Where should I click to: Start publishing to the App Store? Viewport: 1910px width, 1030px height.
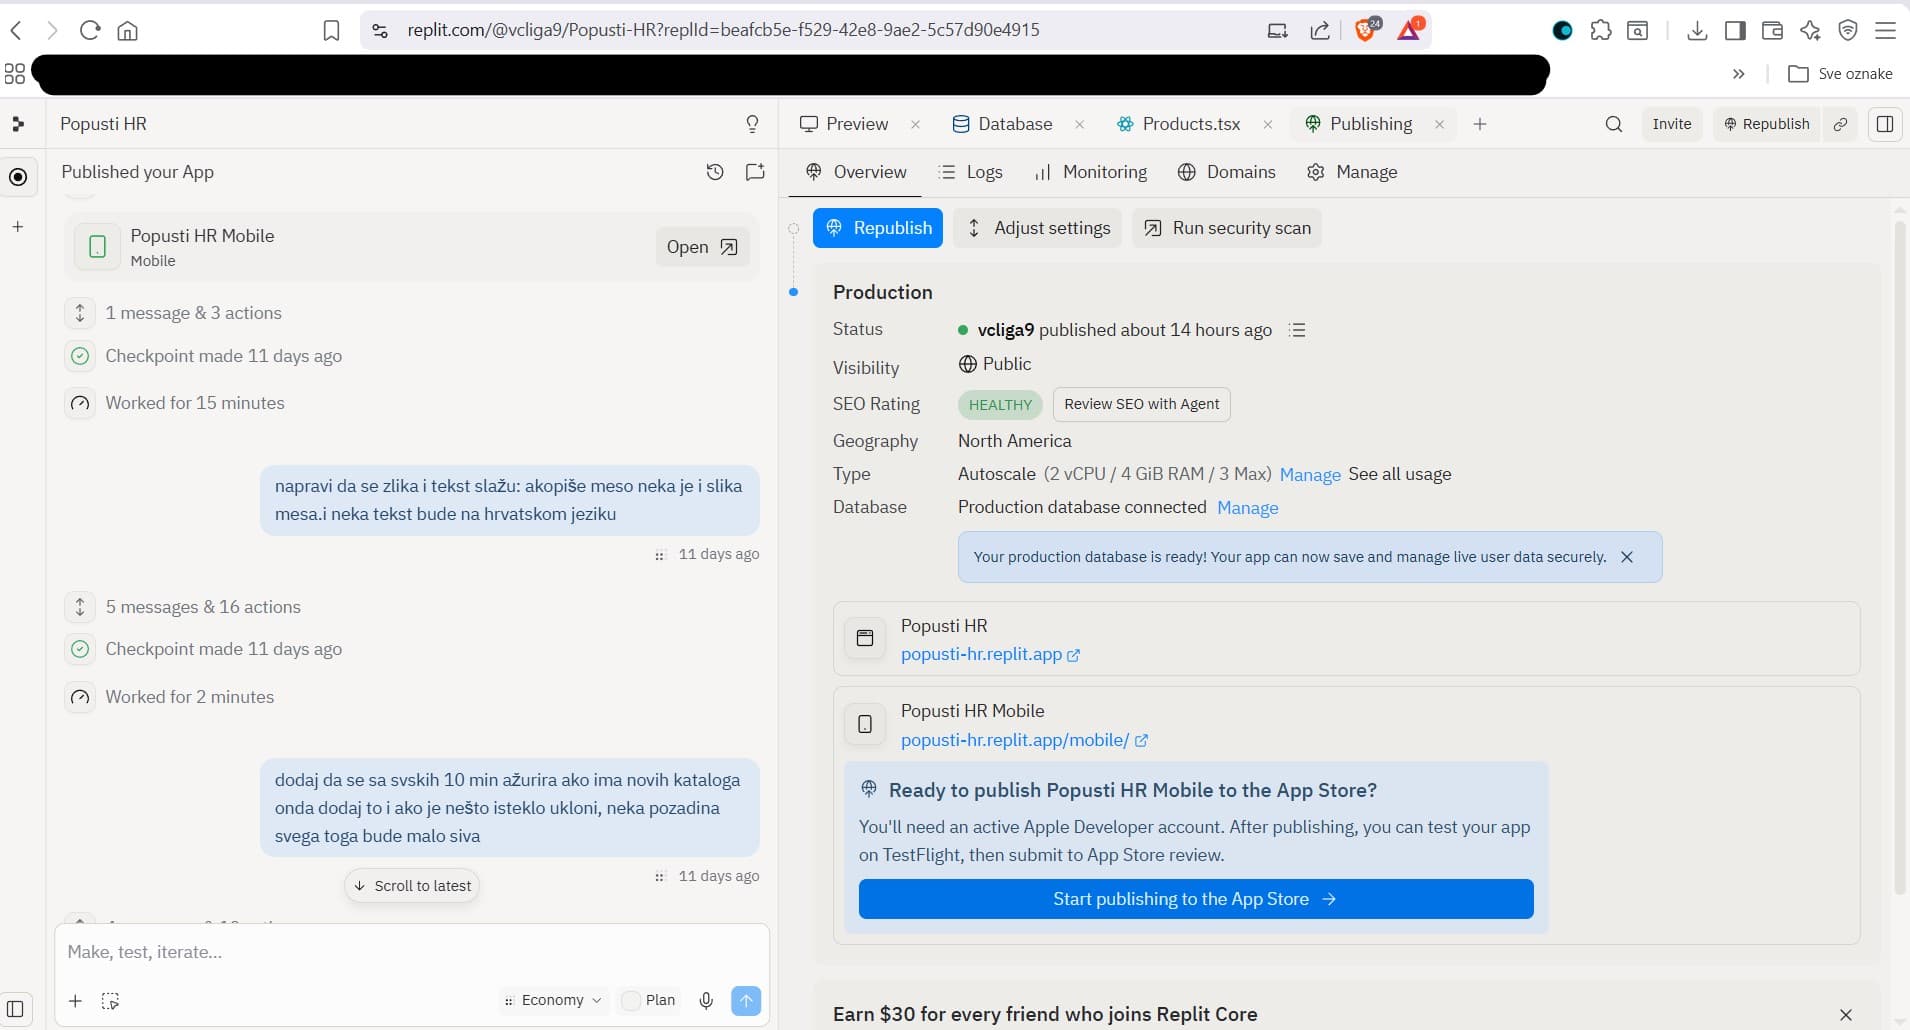pos(1196,899)
